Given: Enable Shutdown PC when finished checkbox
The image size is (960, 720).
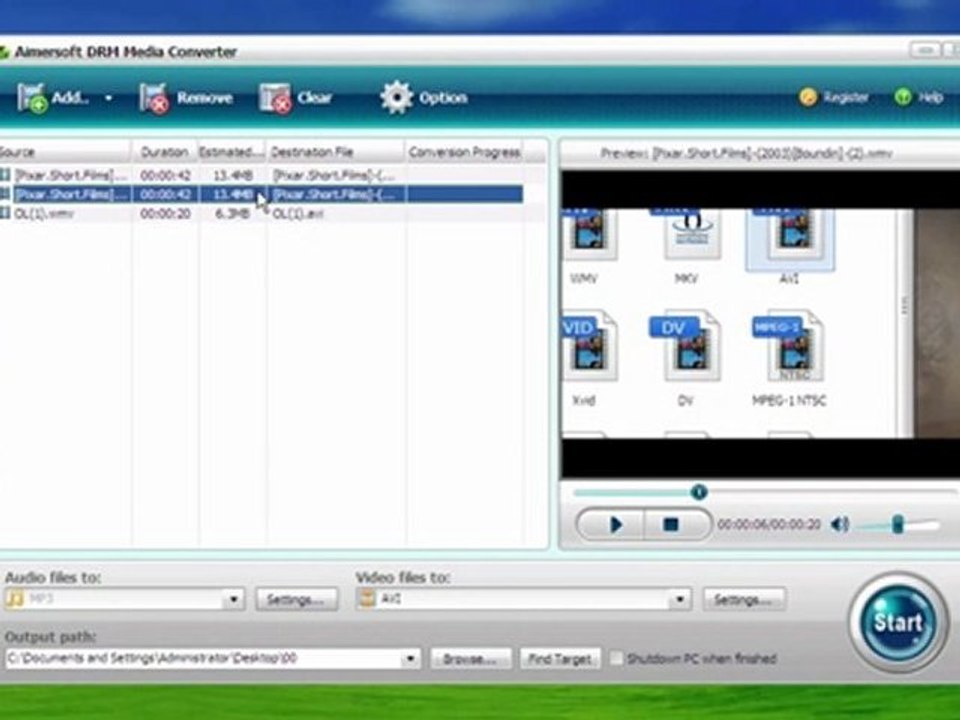Looking at the screenshot, I should [x=616, y=659].
